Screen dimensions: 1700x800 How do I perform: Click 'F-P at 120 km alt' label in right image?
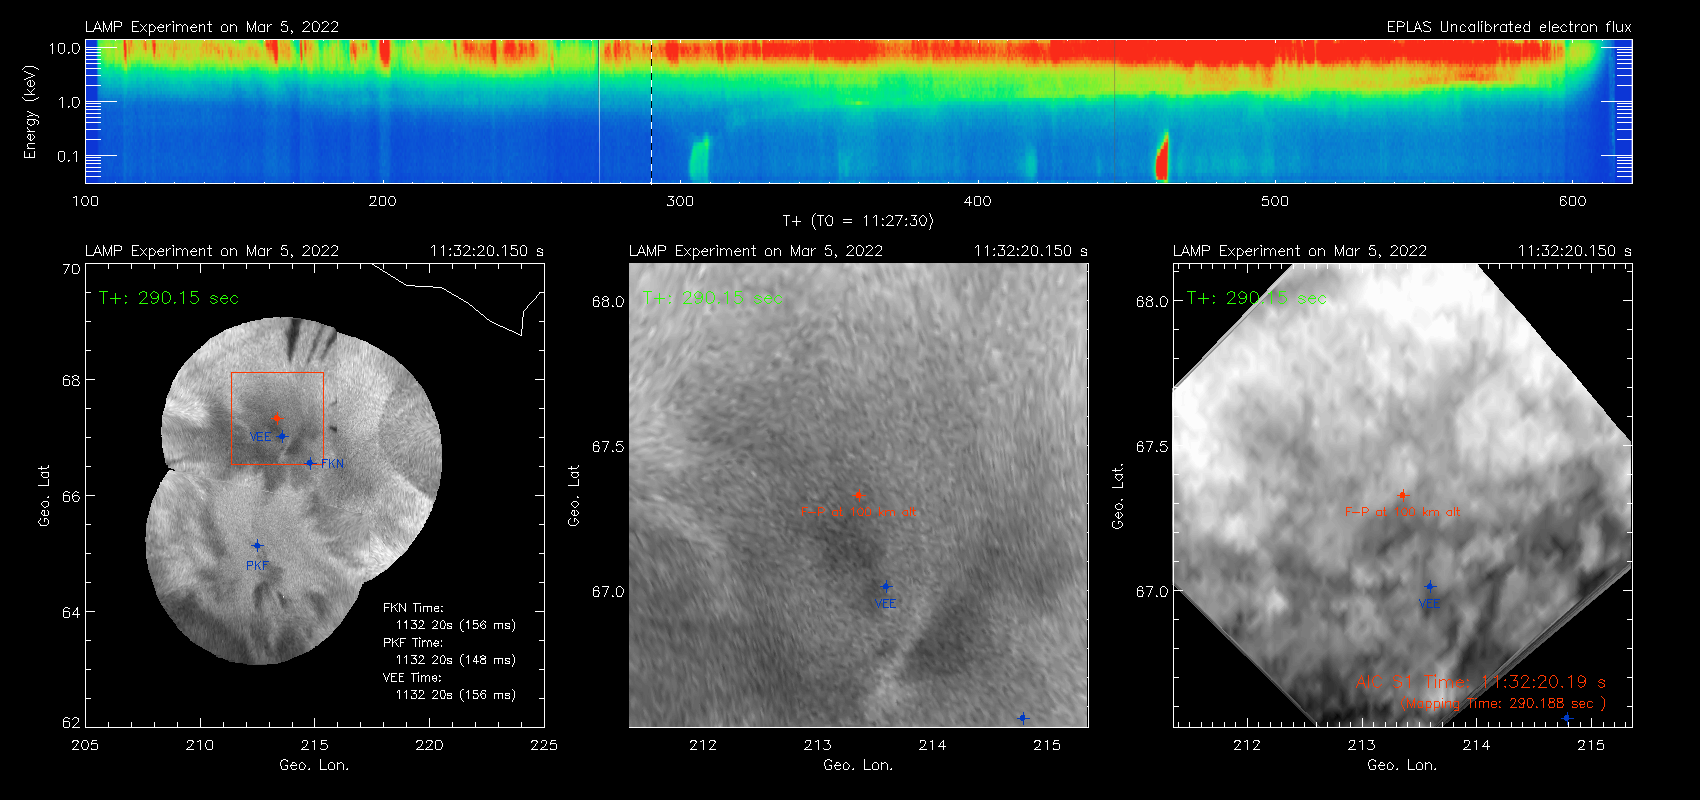pos(1402,512)
